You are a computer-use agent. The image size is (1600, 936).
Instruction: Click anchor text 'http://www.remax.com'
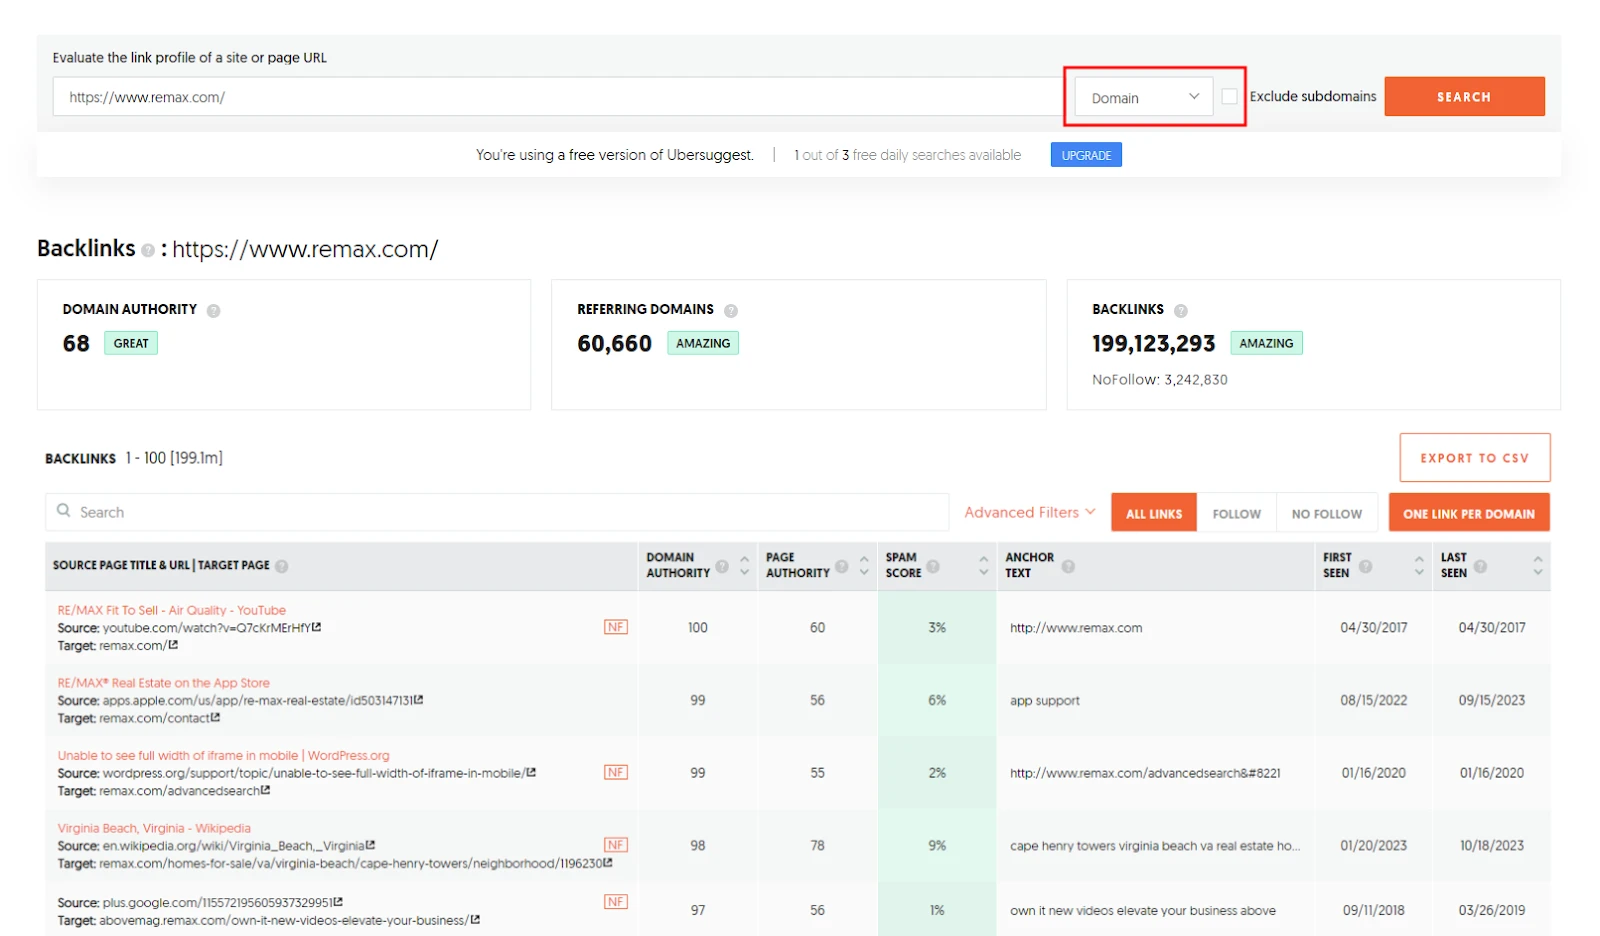coord(1076,628)
